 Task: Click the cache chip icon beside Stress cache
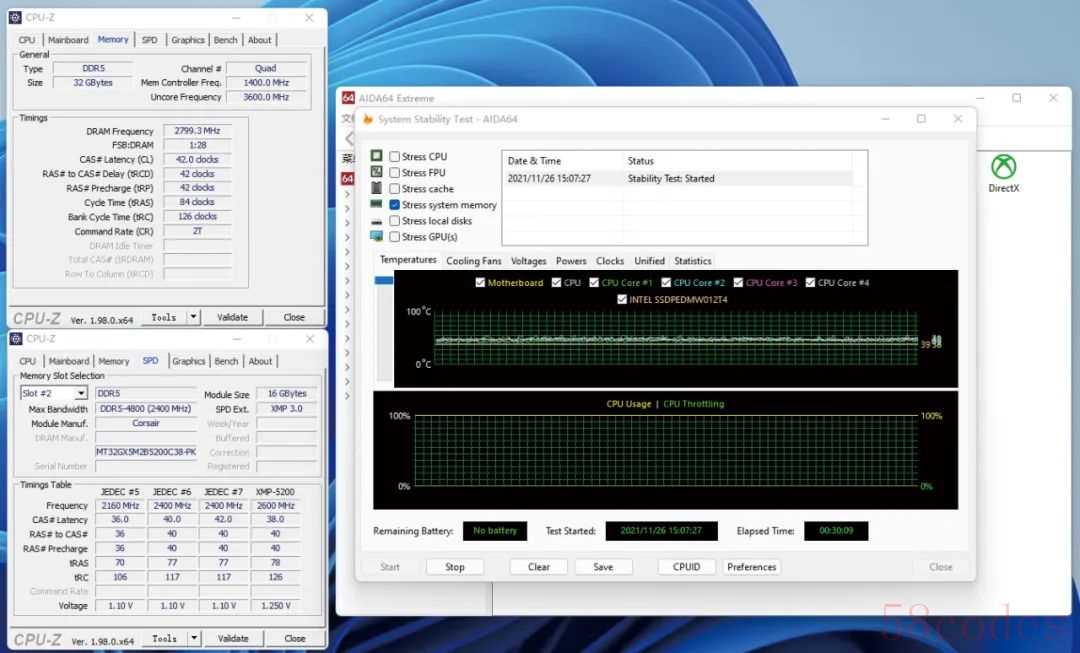376,187
